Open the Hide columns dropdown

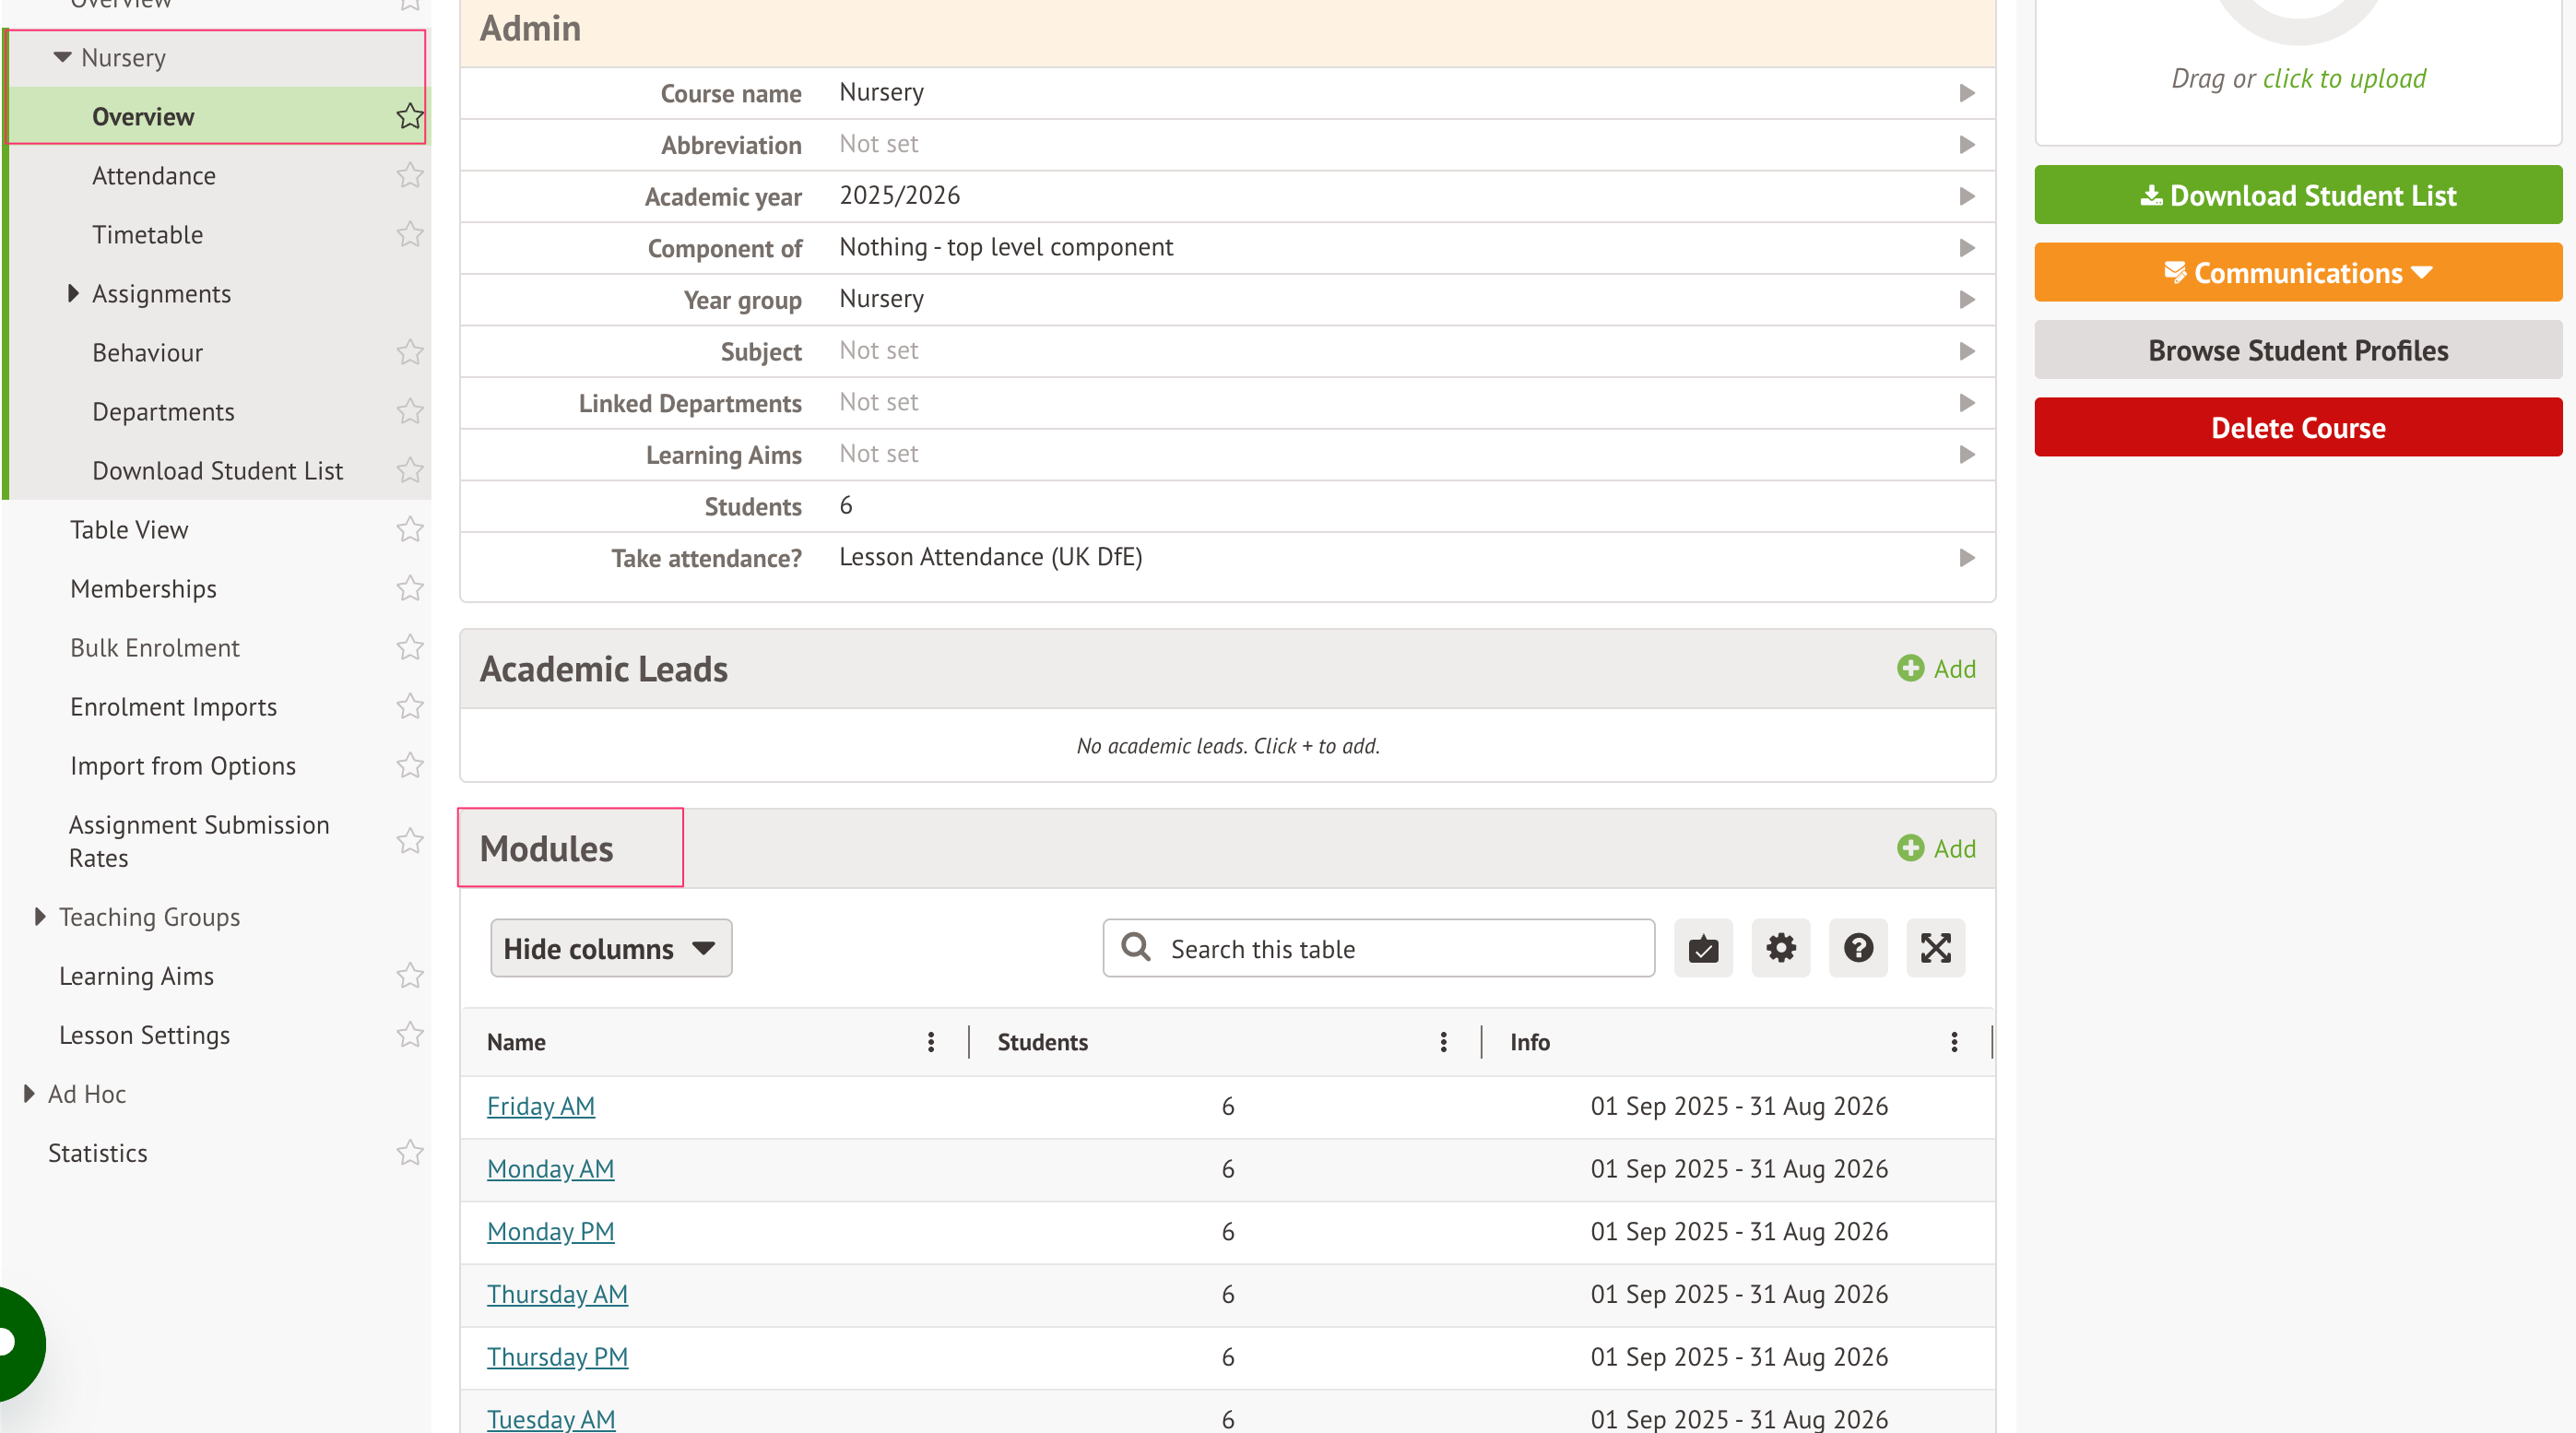click(x=610, y=948)
